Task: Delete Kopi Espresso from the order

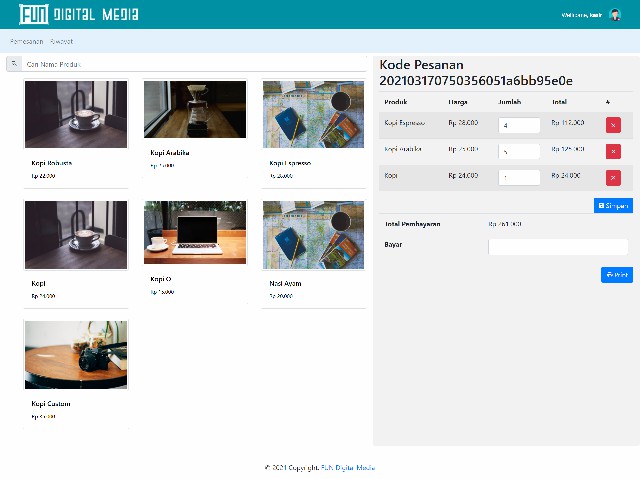Action: pyautogui.click(x=613, y=125)
